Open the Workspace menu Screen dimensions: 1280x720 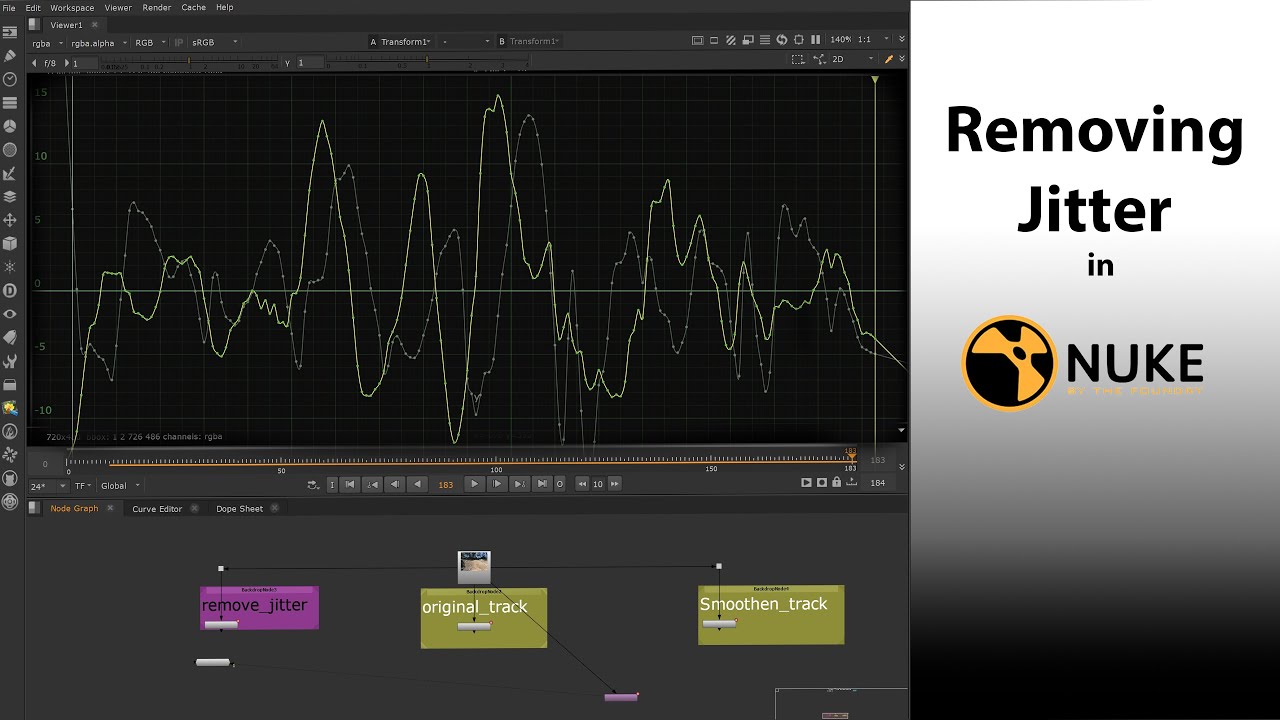coord(71,7)
